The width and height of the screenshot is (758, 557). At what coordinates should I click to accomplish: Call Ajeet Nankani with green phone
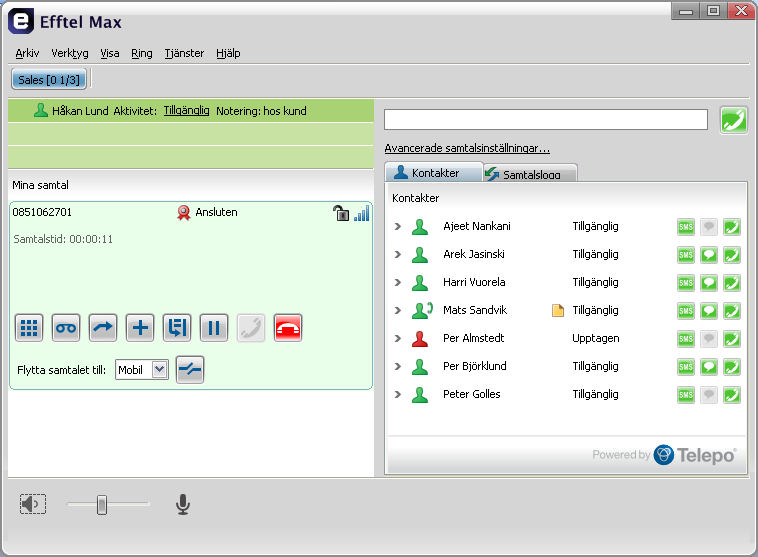(732, 227)
